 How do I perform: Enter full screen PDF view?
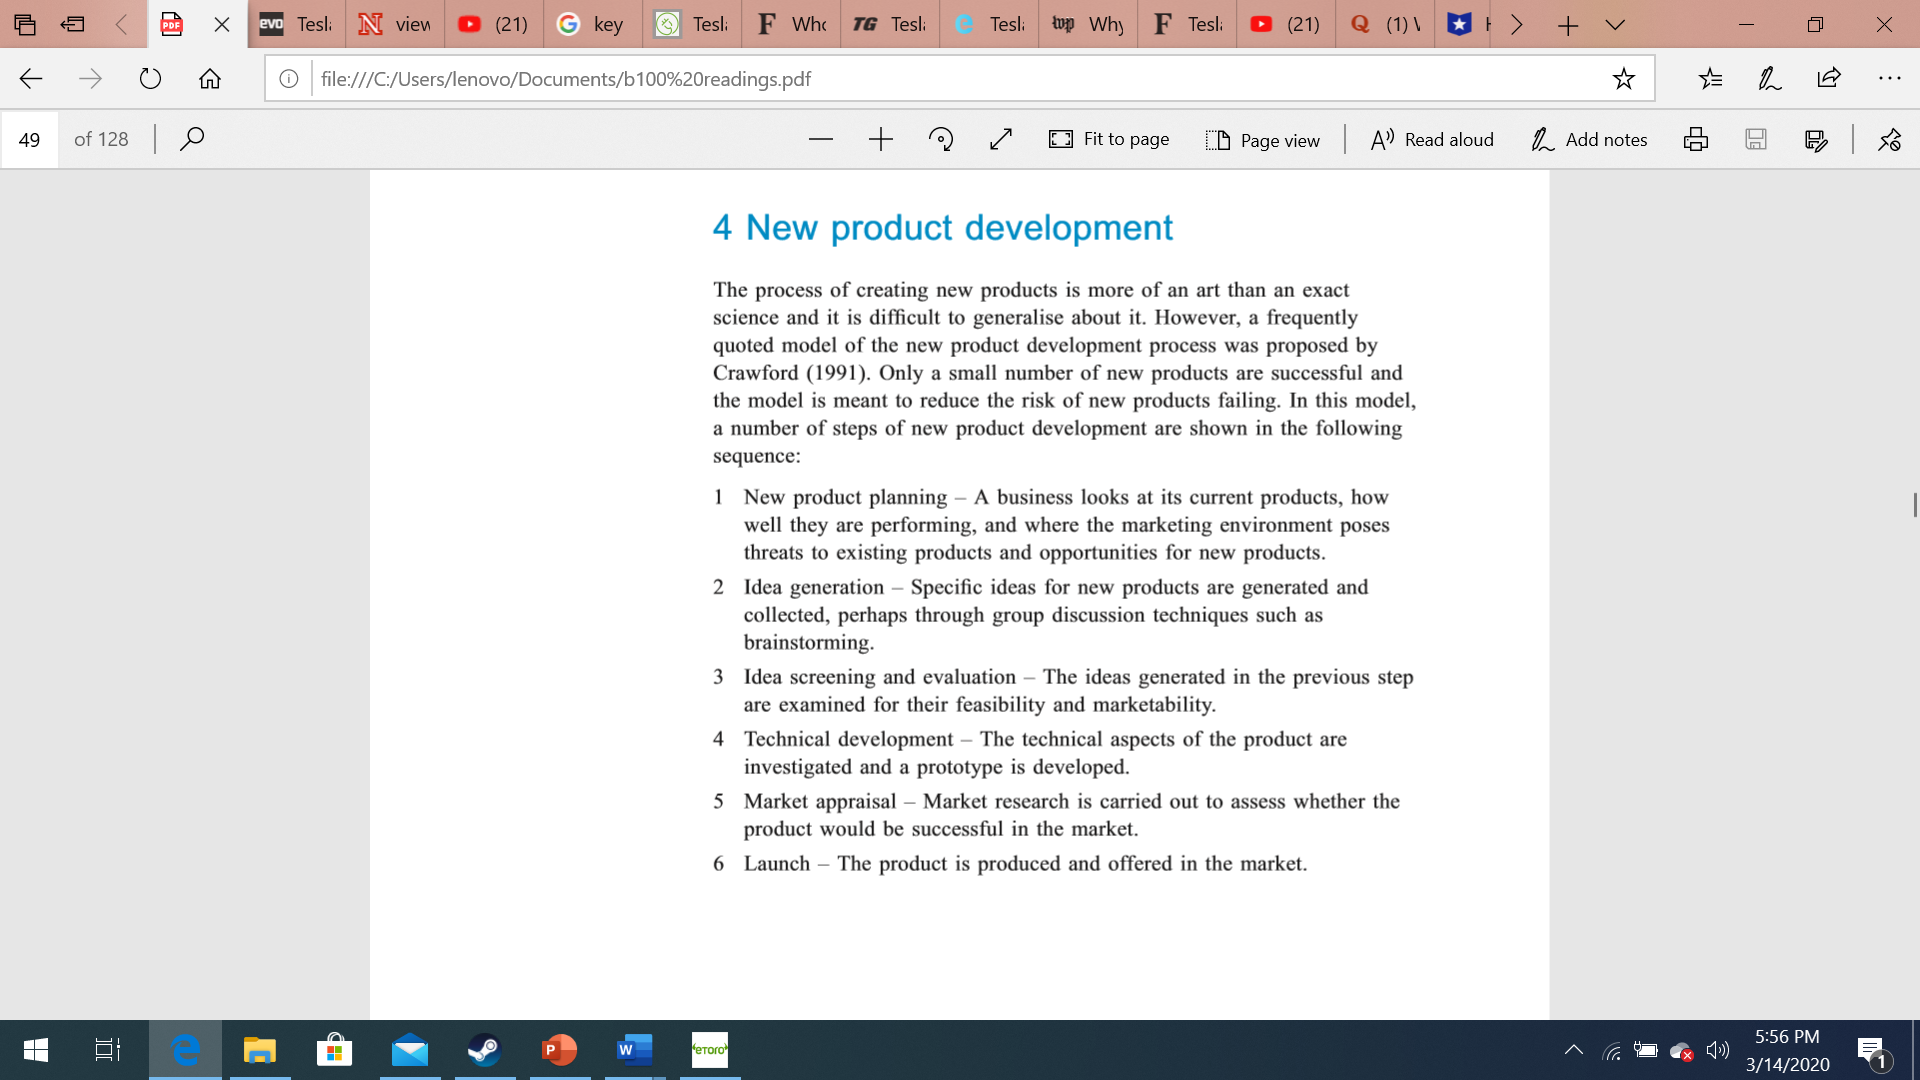(1001, 140)
